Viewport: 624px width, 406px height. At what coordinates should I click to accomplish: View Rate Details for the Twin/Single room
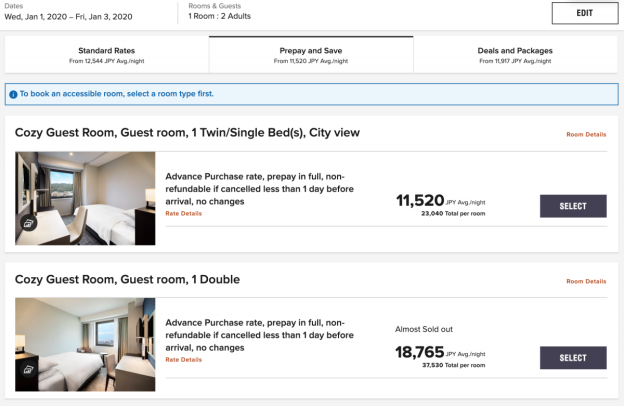pyautogui.click(x=183, y=213)
